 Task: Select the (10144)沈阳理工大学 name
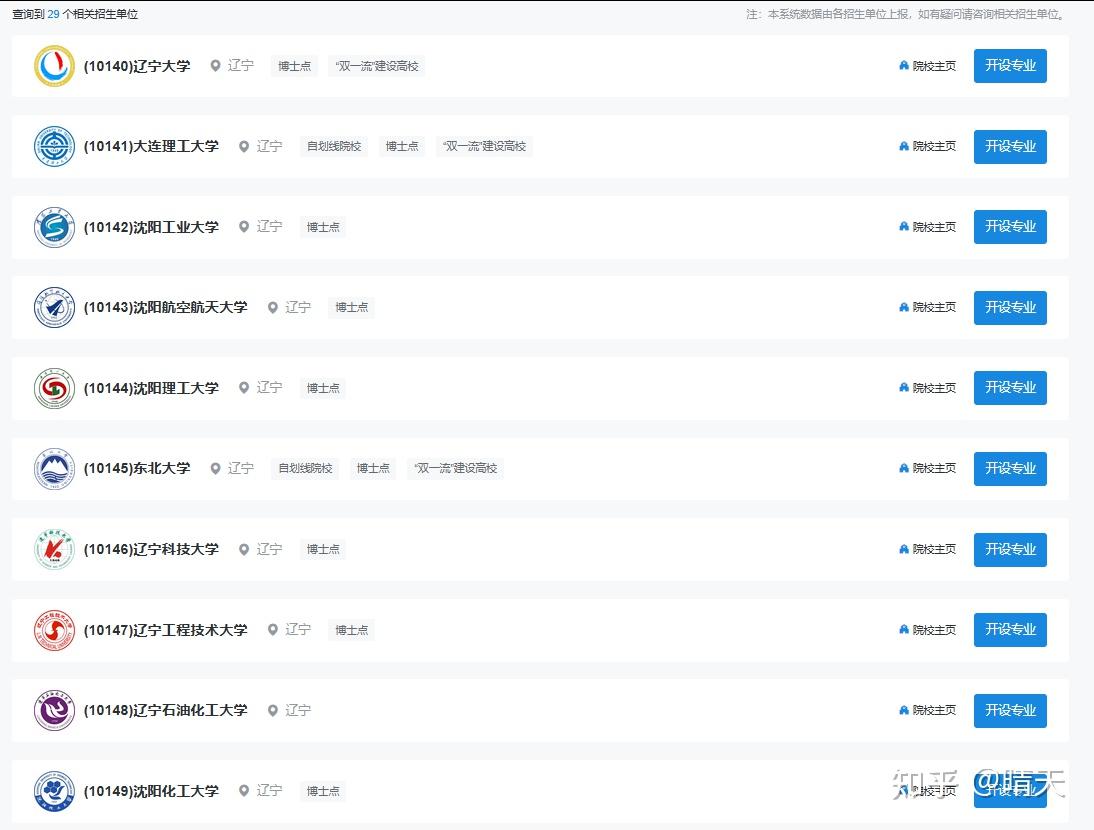[x=151, y=388]
